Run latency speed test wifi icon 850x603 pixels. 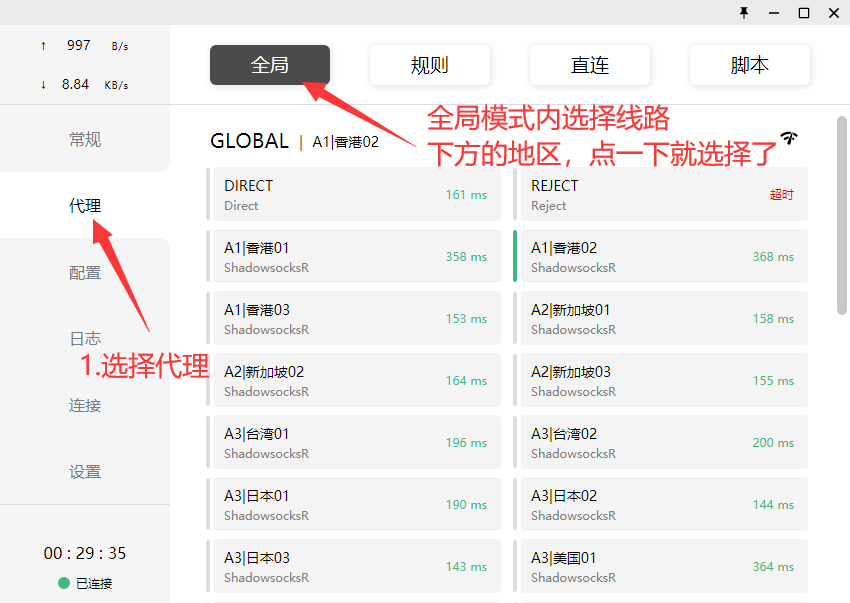[x=790, y=138]
